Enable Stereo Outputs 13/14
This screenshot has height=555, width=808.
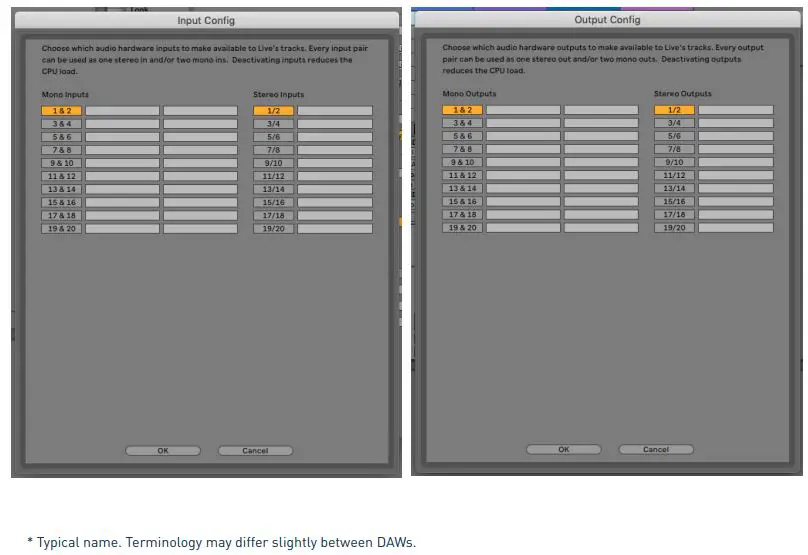[675, 188]
